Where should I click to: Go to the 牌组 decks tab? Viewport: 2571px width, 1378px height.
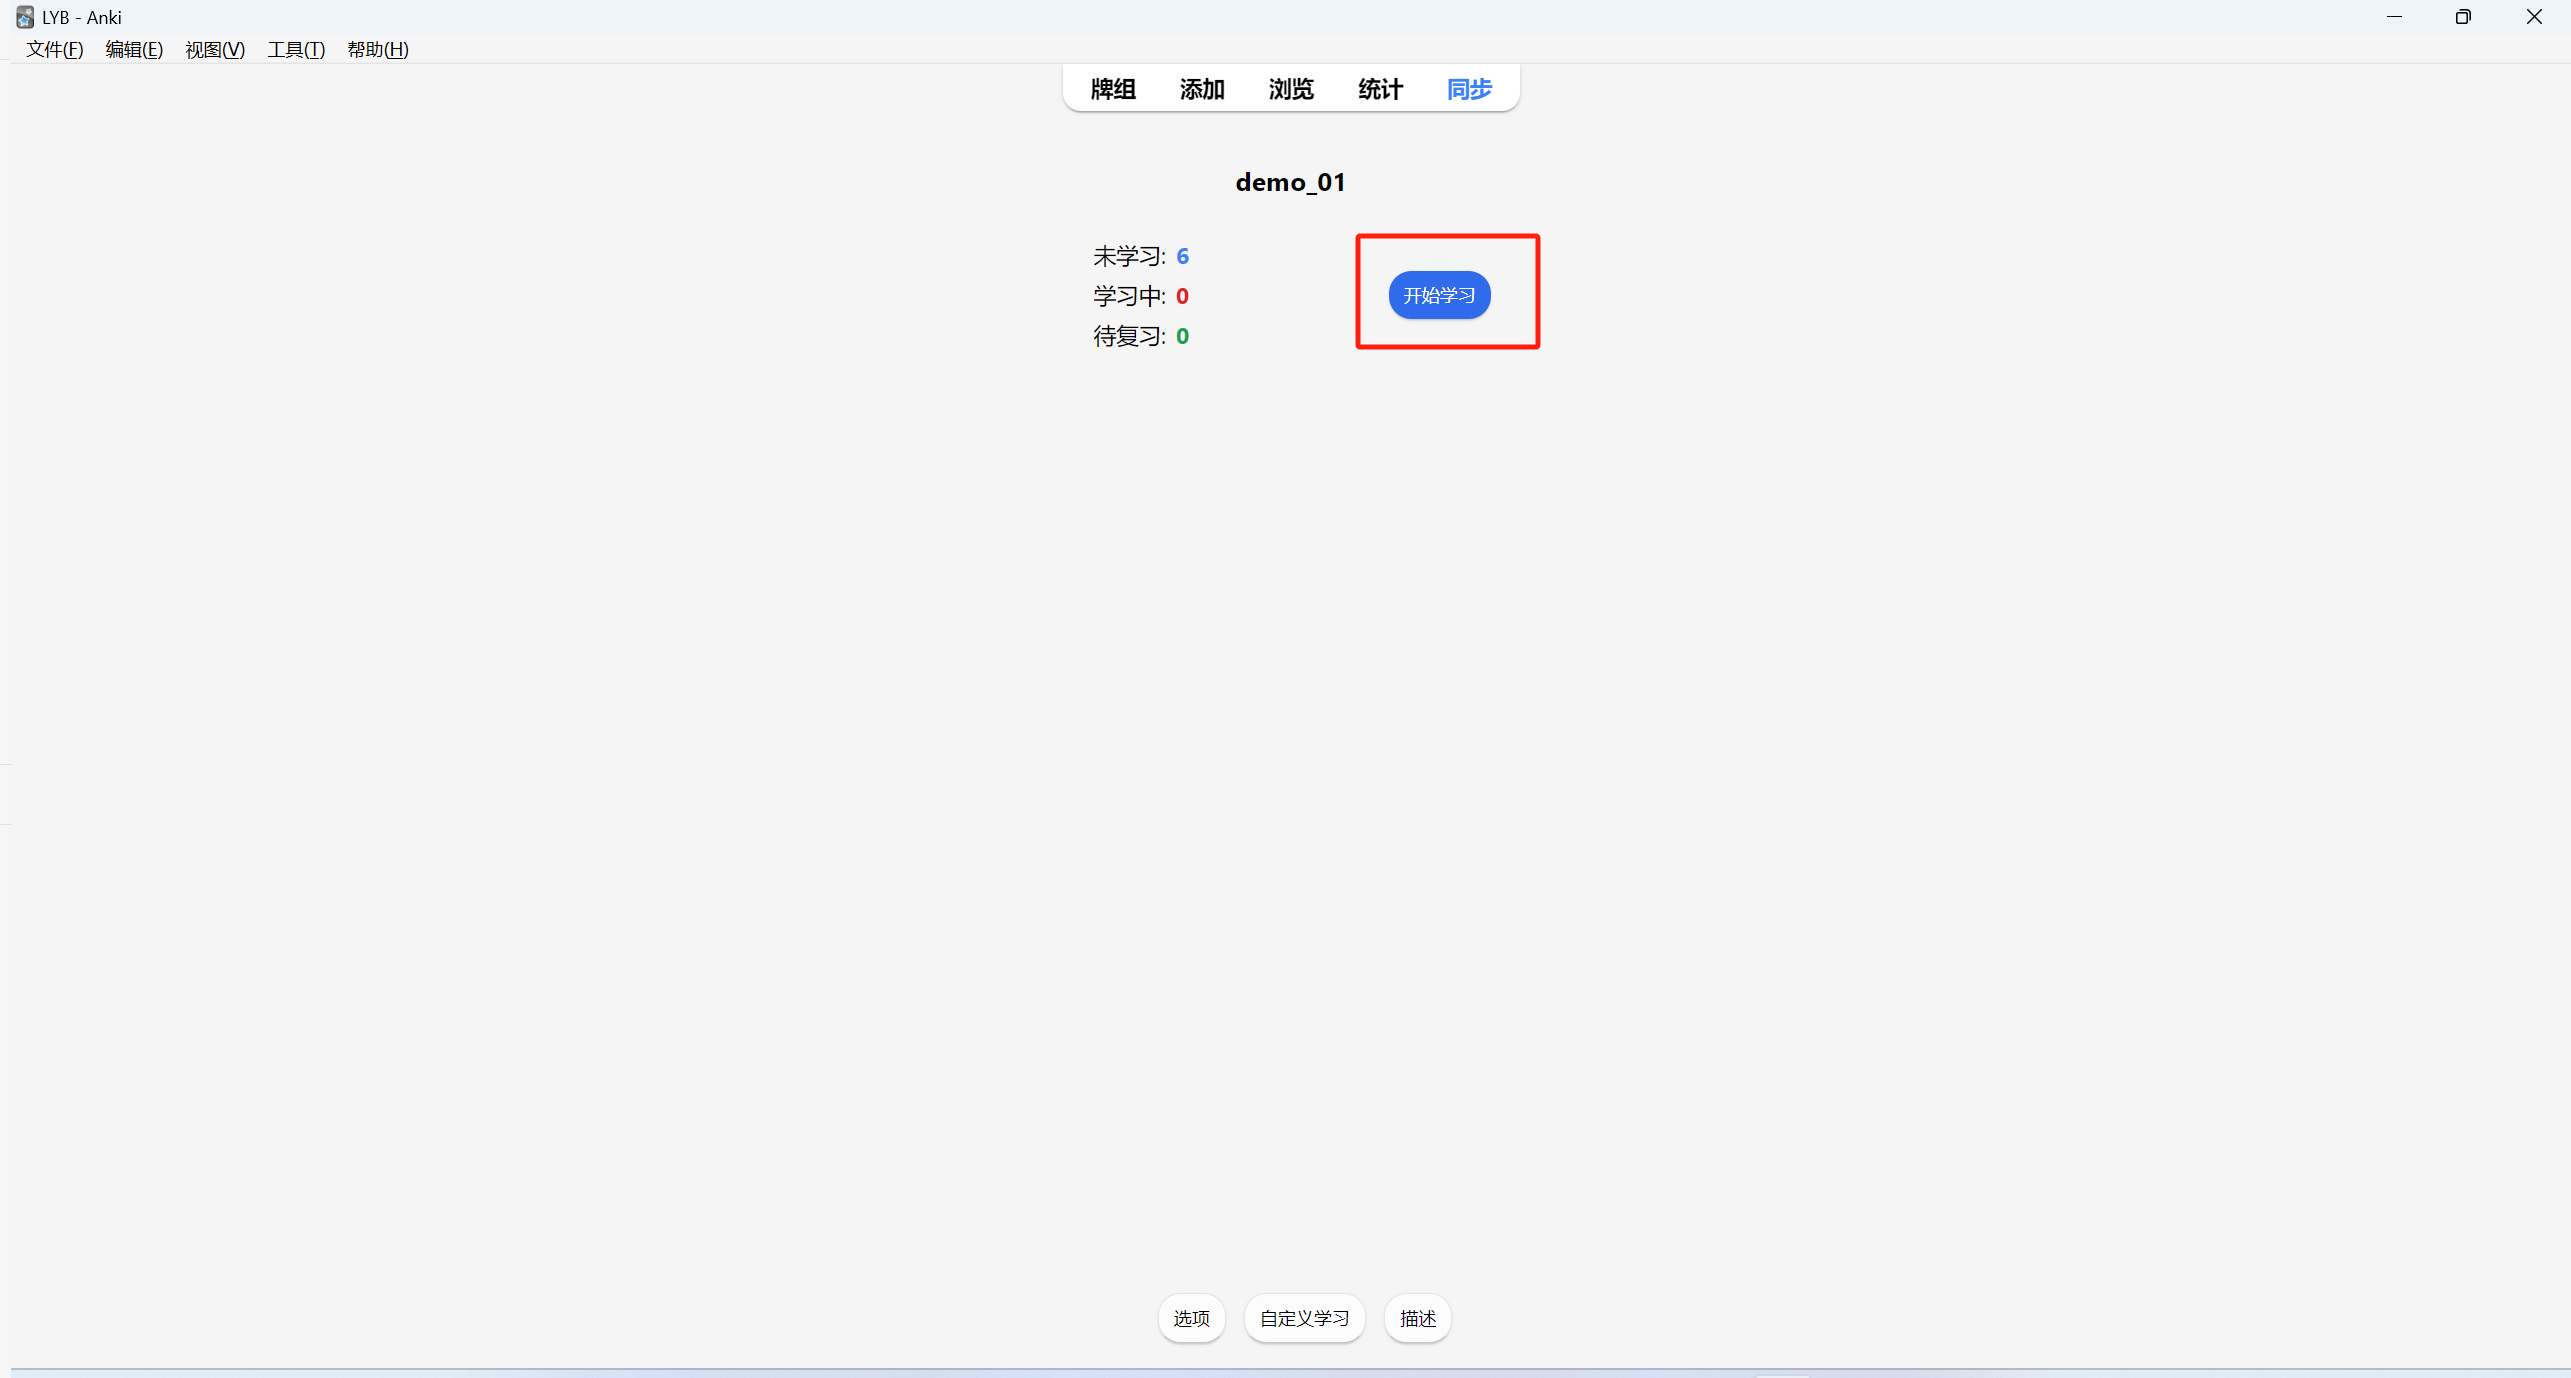(1112, 89)
